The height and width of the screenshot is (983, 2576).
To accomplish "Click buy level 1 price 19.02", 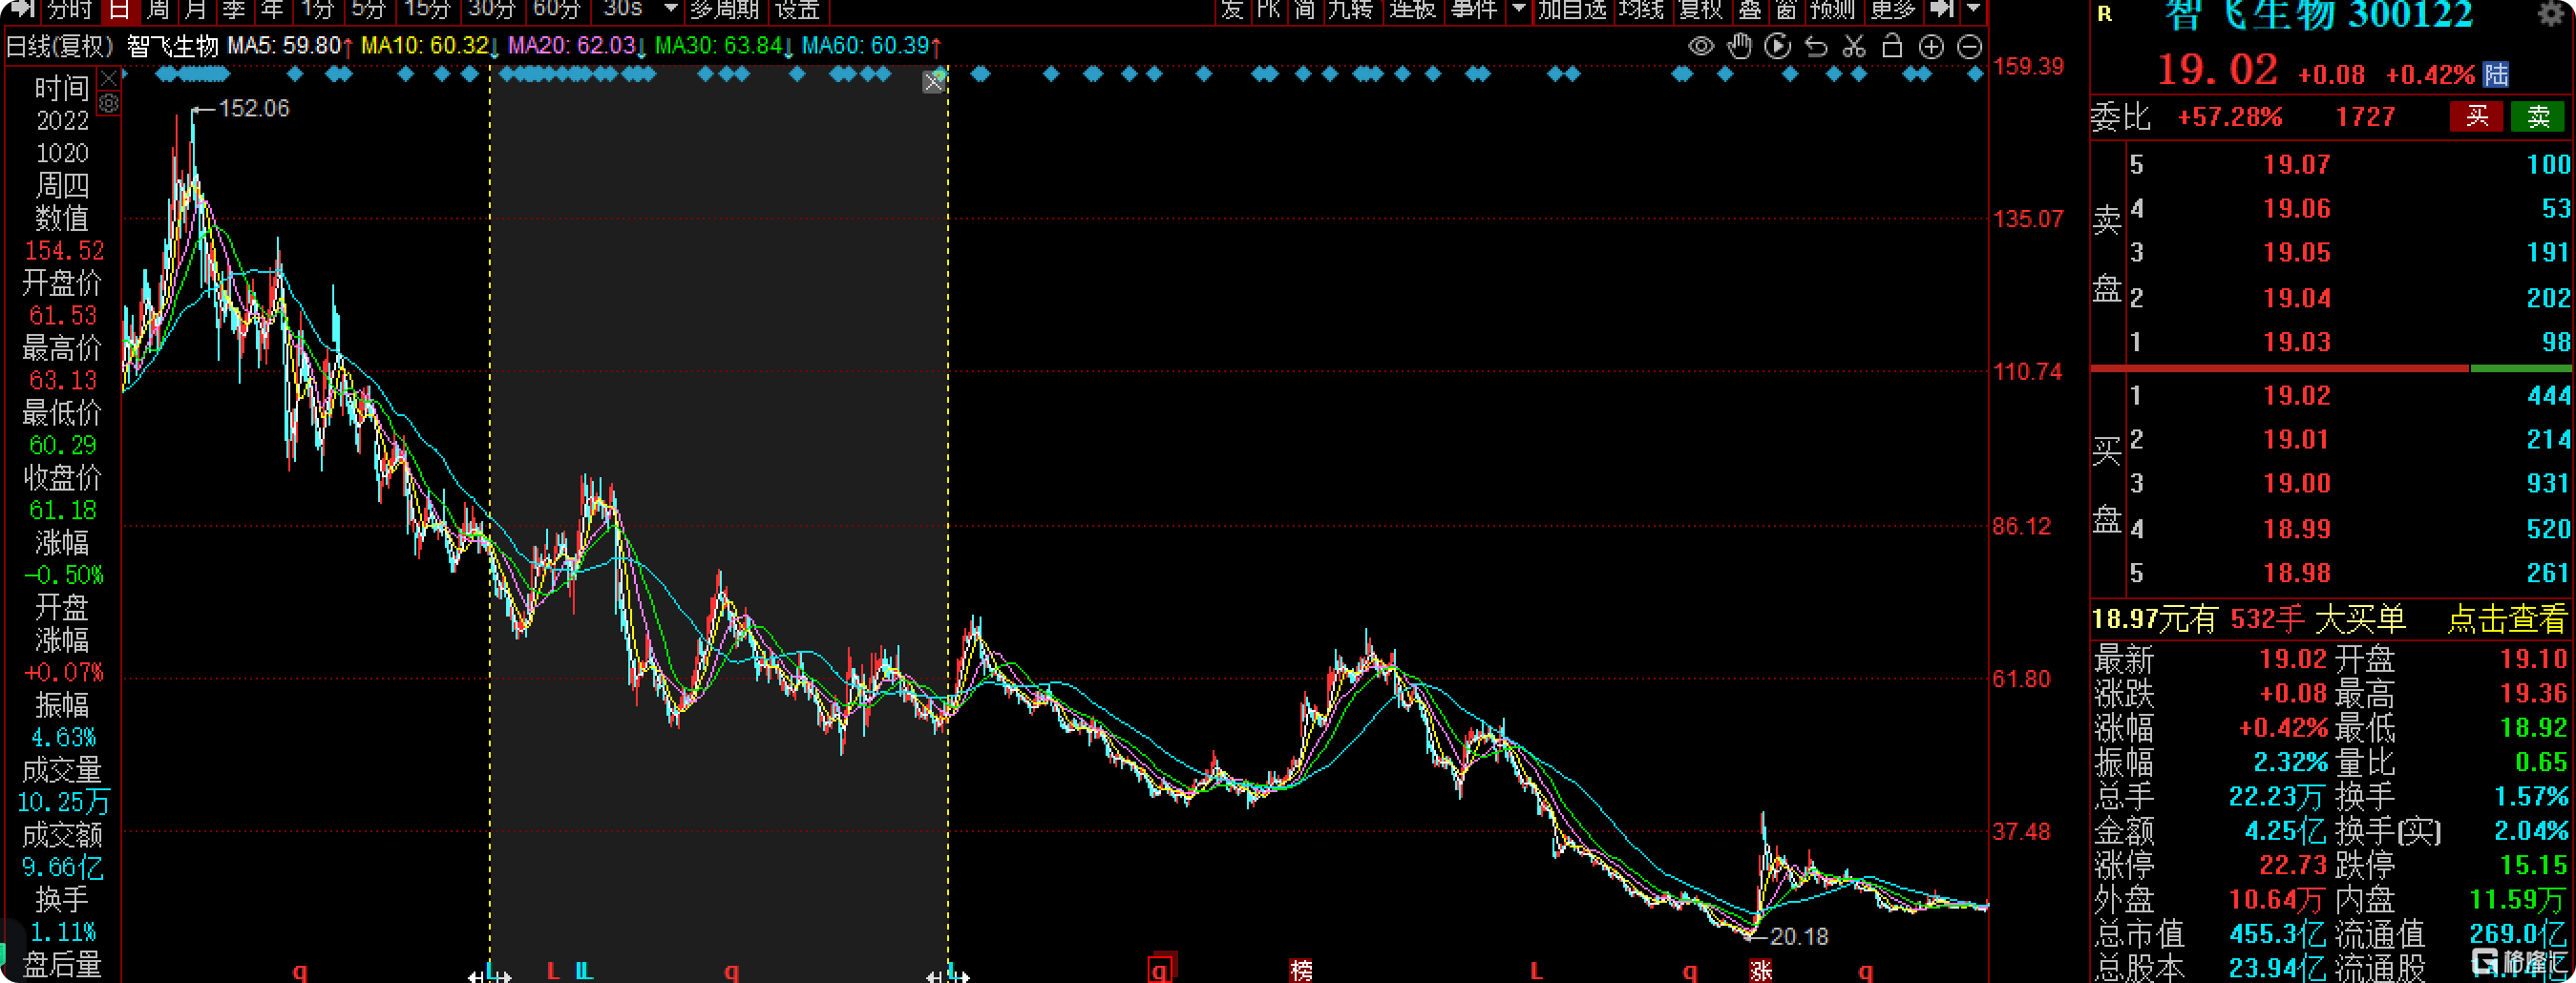I will (x=2296, y=395).
